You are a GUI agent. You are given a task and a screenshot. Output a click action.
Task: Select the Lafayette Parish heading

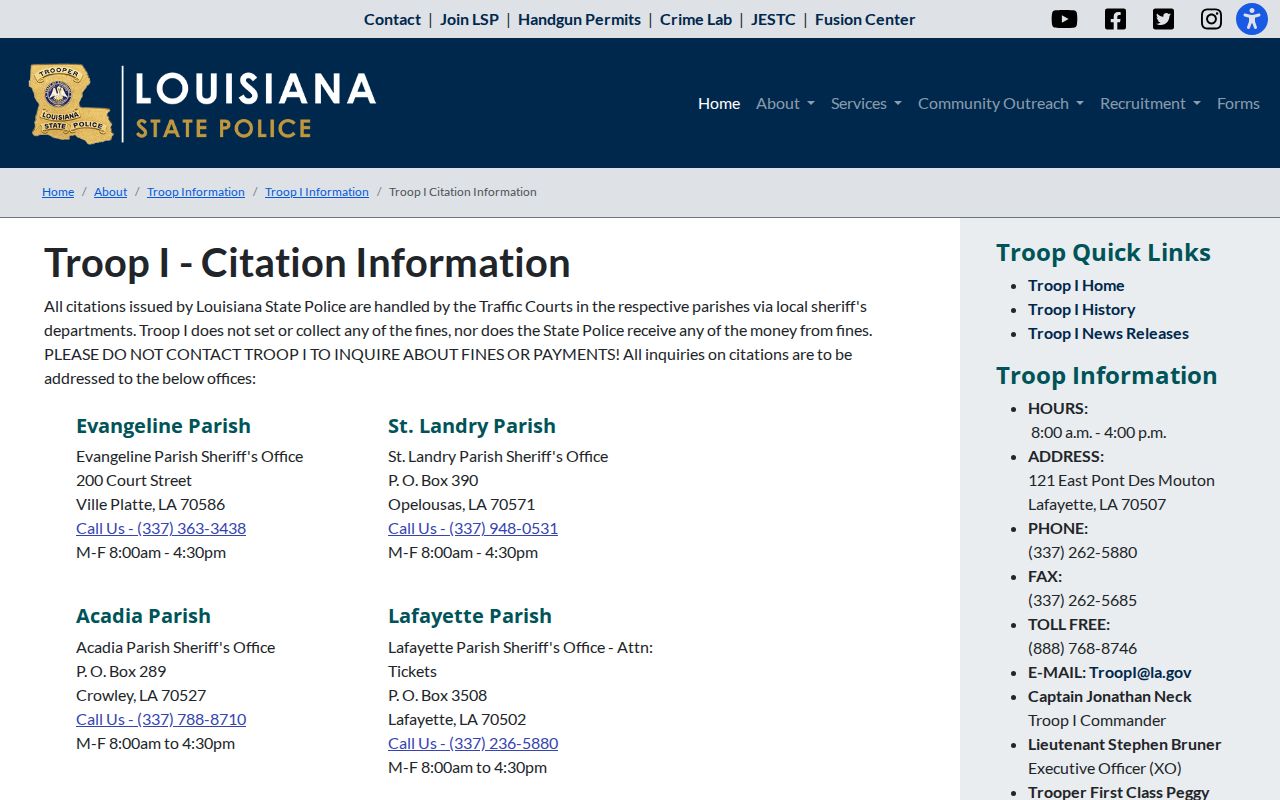click(x=470, y=616)
